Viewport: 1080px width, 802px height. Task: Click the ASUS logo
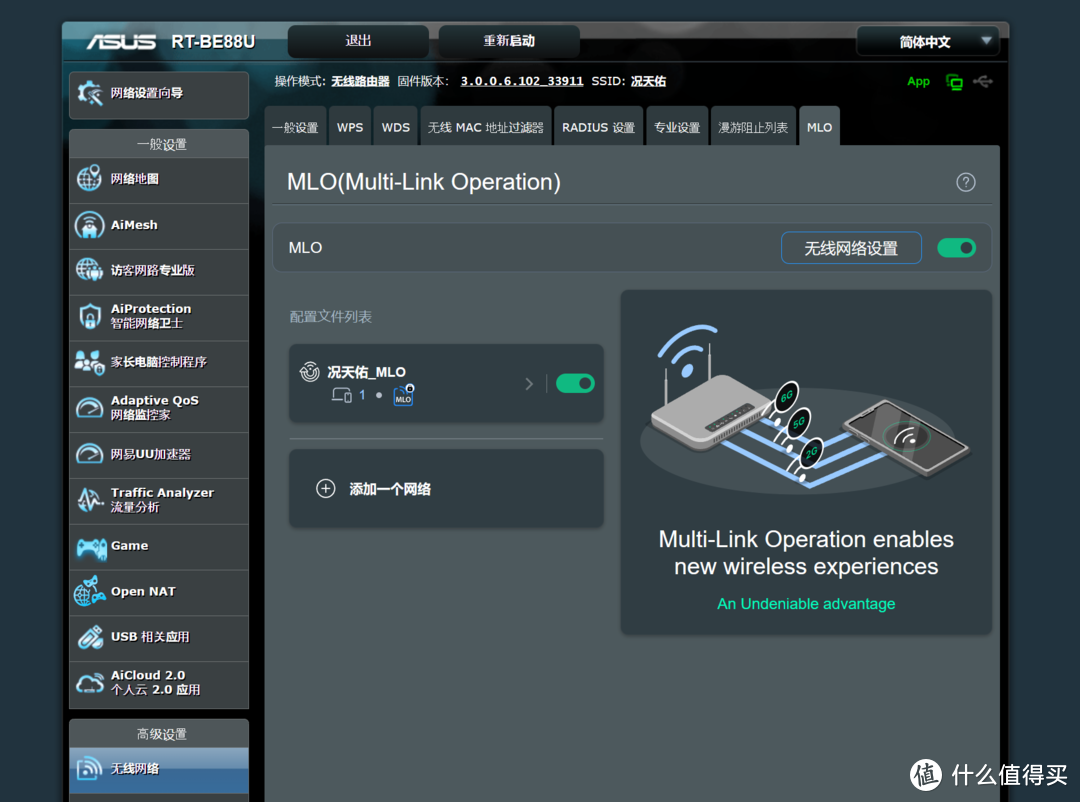121,42
